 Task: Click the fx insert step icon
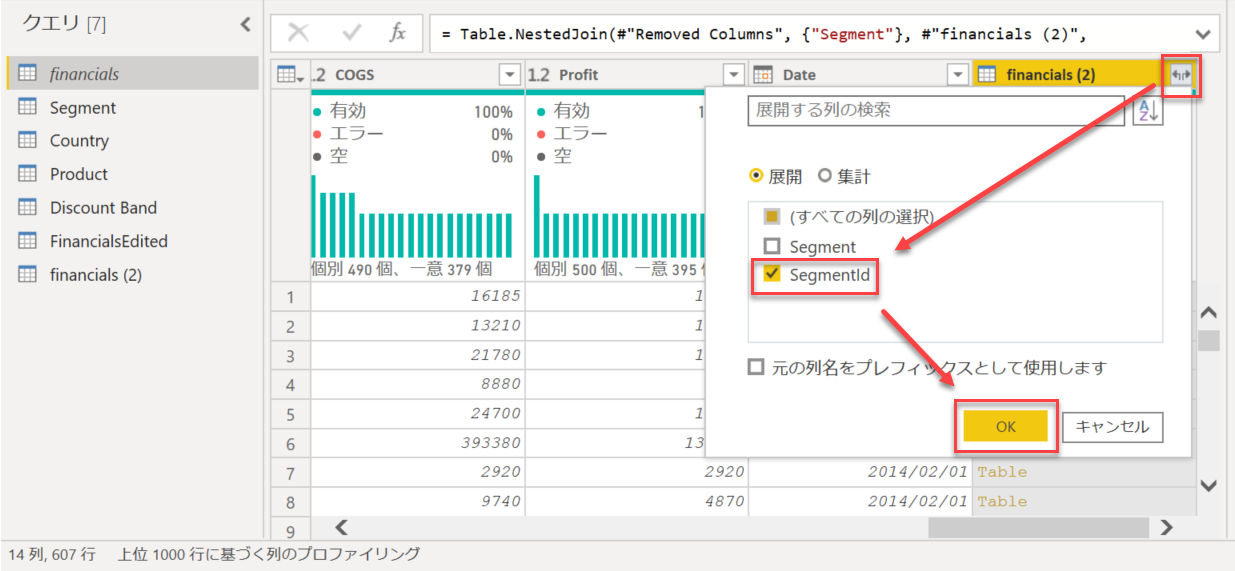pos(397,33)
